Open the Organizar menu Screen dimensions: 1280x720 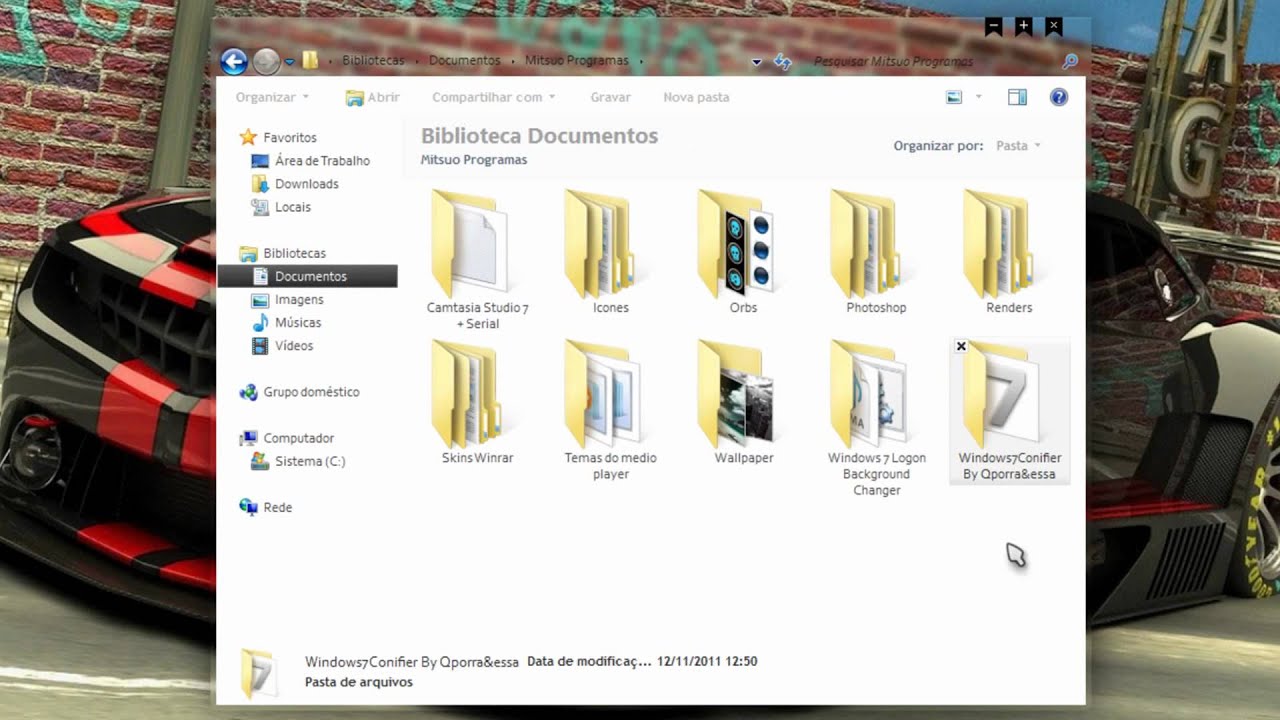pyautogui.click(x=272, y=97)
